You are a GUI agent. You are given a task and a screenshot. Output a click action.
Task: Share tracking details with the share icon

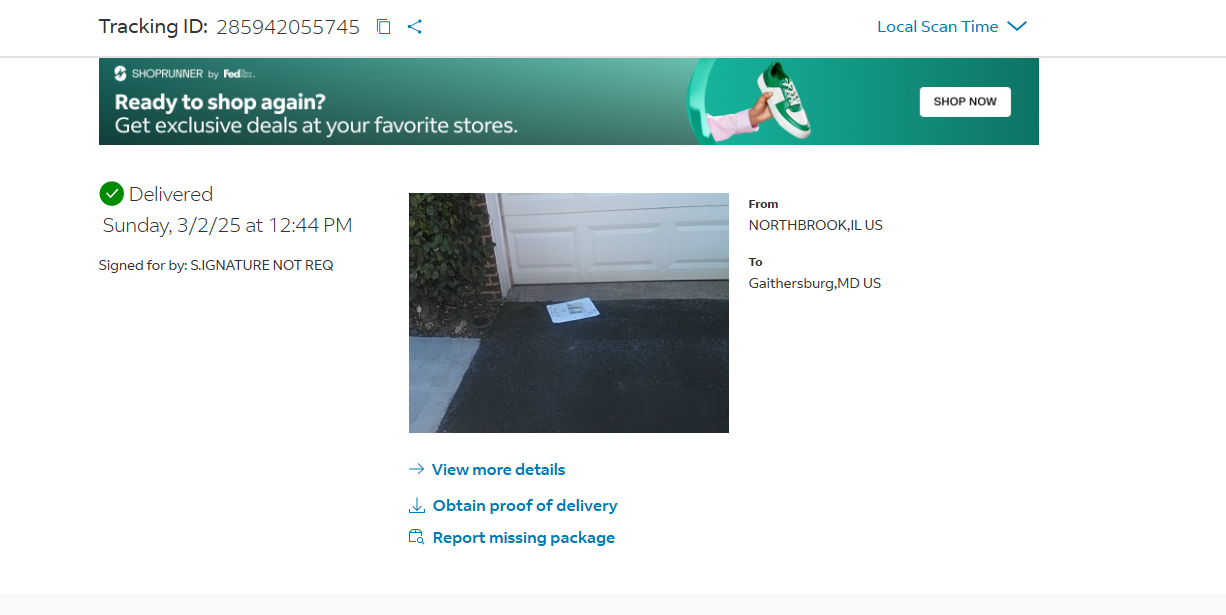(x=415, y=27)
